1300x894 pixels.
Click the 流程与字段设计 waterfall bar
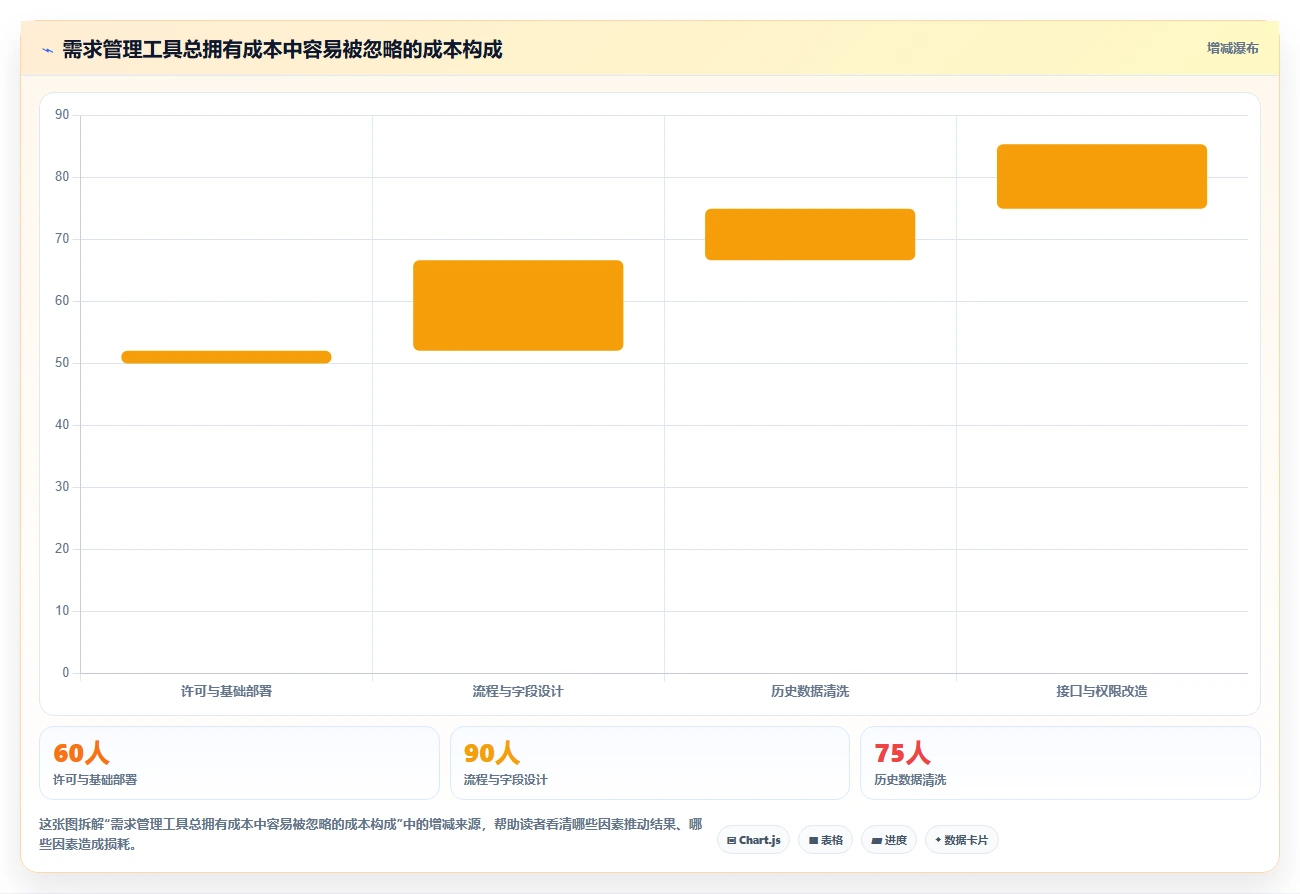click(518, 305)
